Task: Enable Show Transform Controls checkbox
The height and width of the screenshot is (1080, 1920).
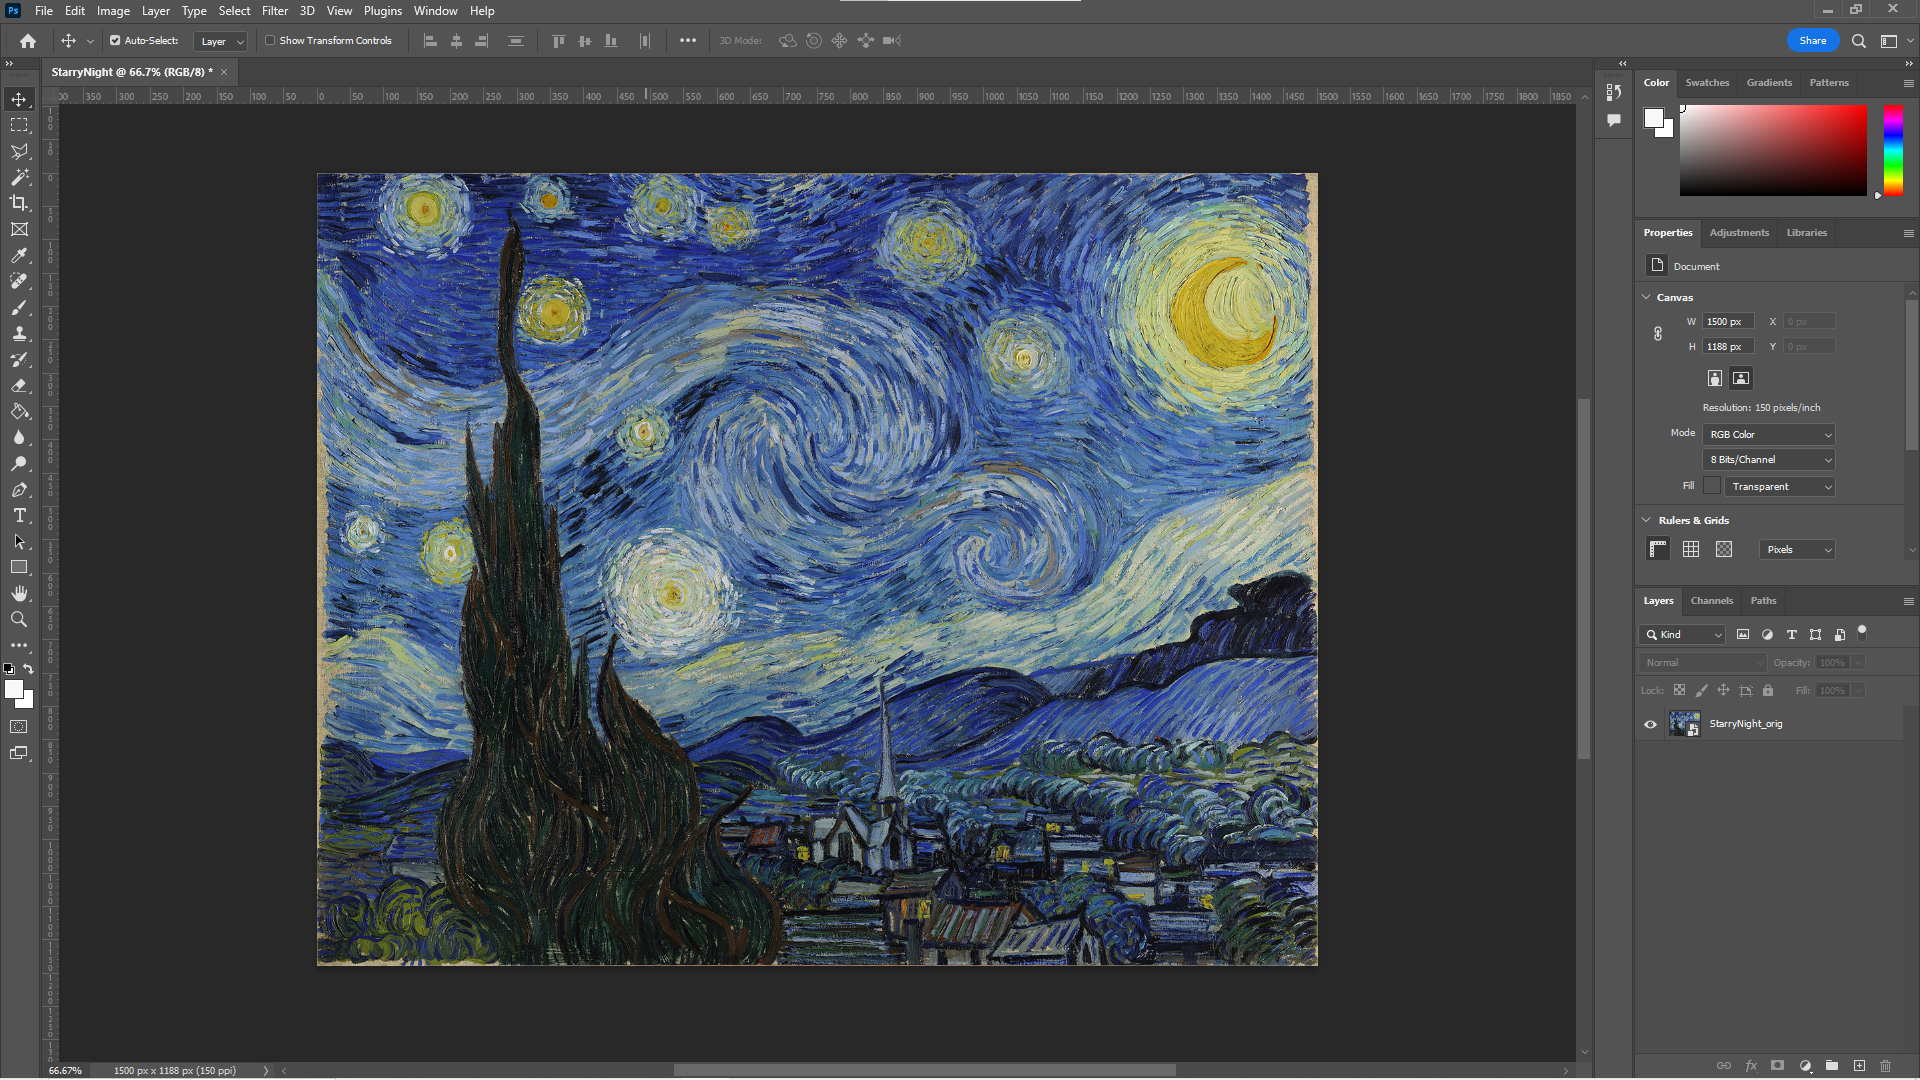Action: [x=270, y=41]
